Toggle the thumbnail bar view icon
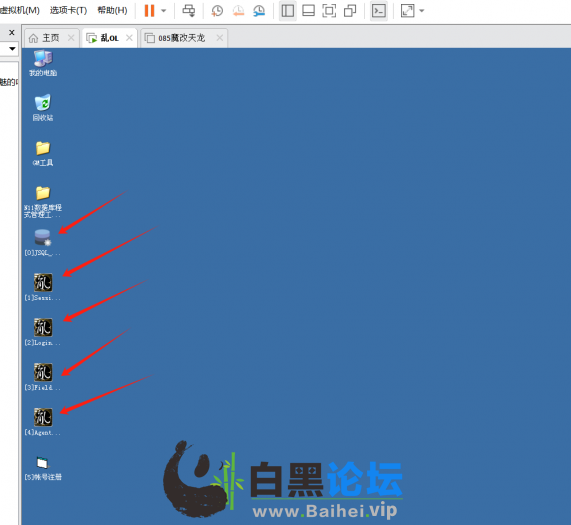 coord(308,11)
